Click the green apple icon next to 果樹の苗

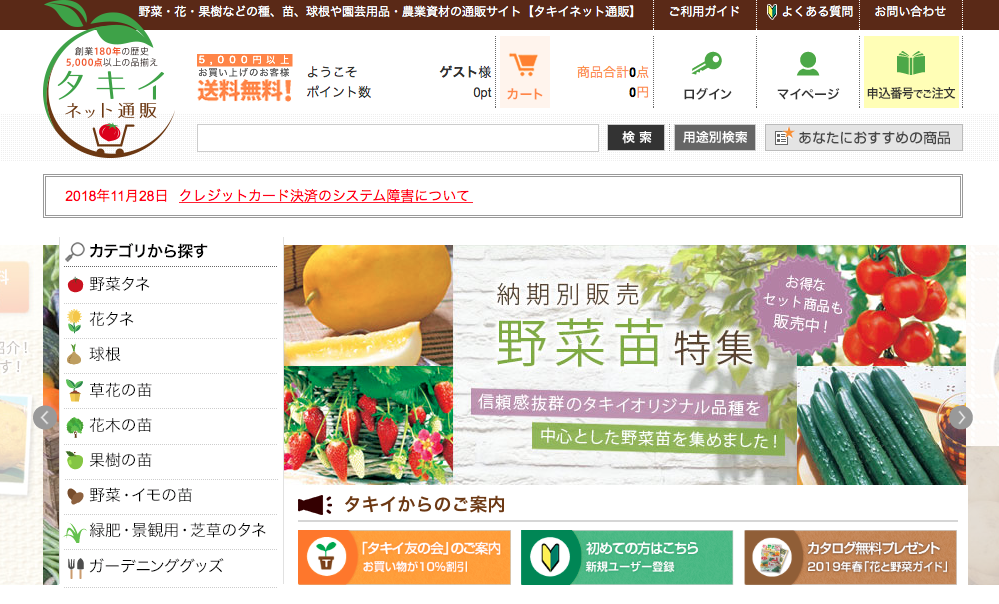pos(75,460)
